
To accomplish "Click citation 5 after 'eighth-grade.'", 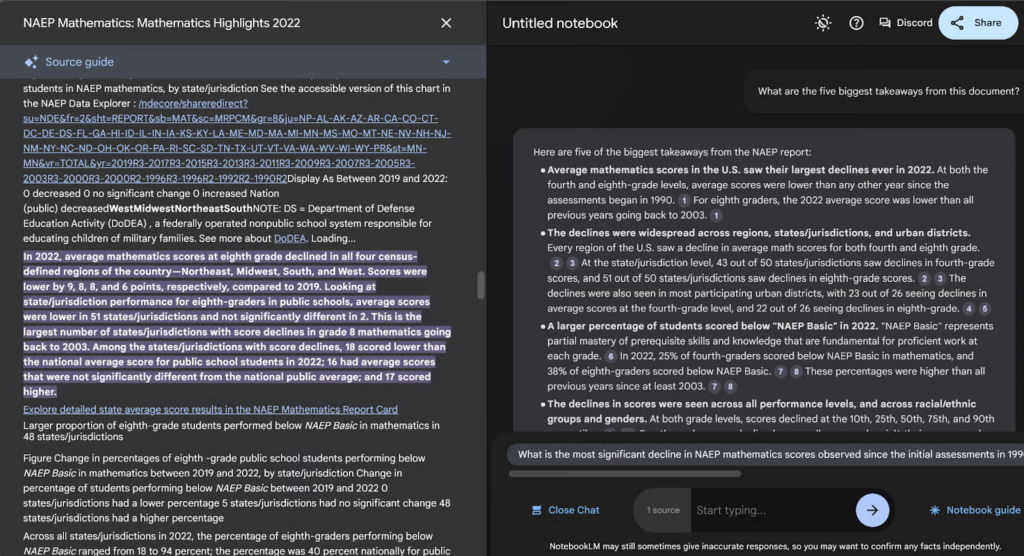I will (x=985, y=308).
